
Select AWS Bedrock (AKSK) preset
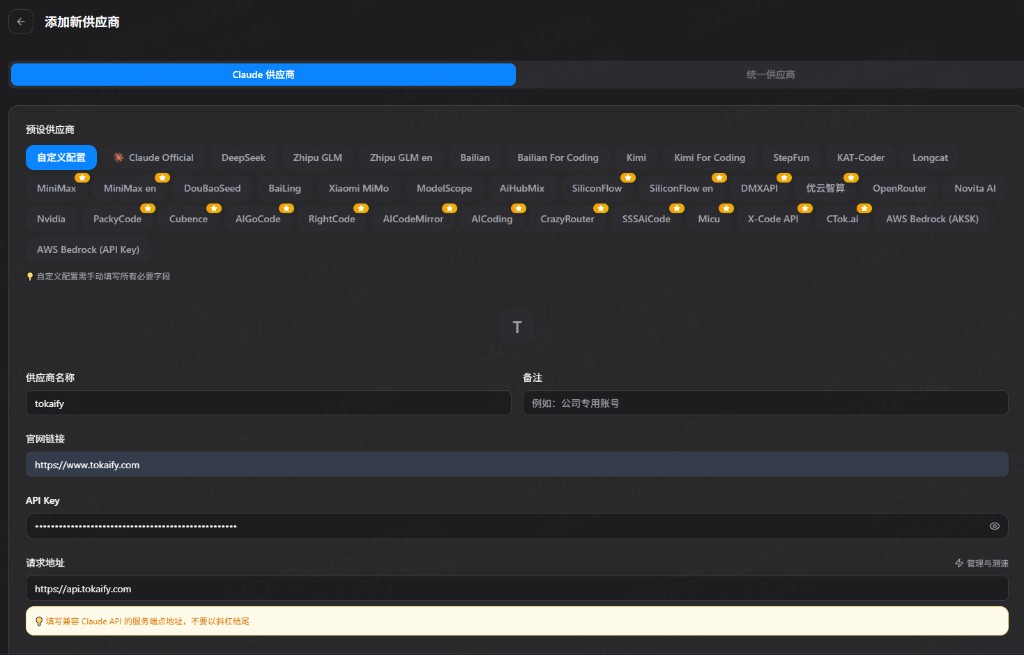tap(932, 219)
